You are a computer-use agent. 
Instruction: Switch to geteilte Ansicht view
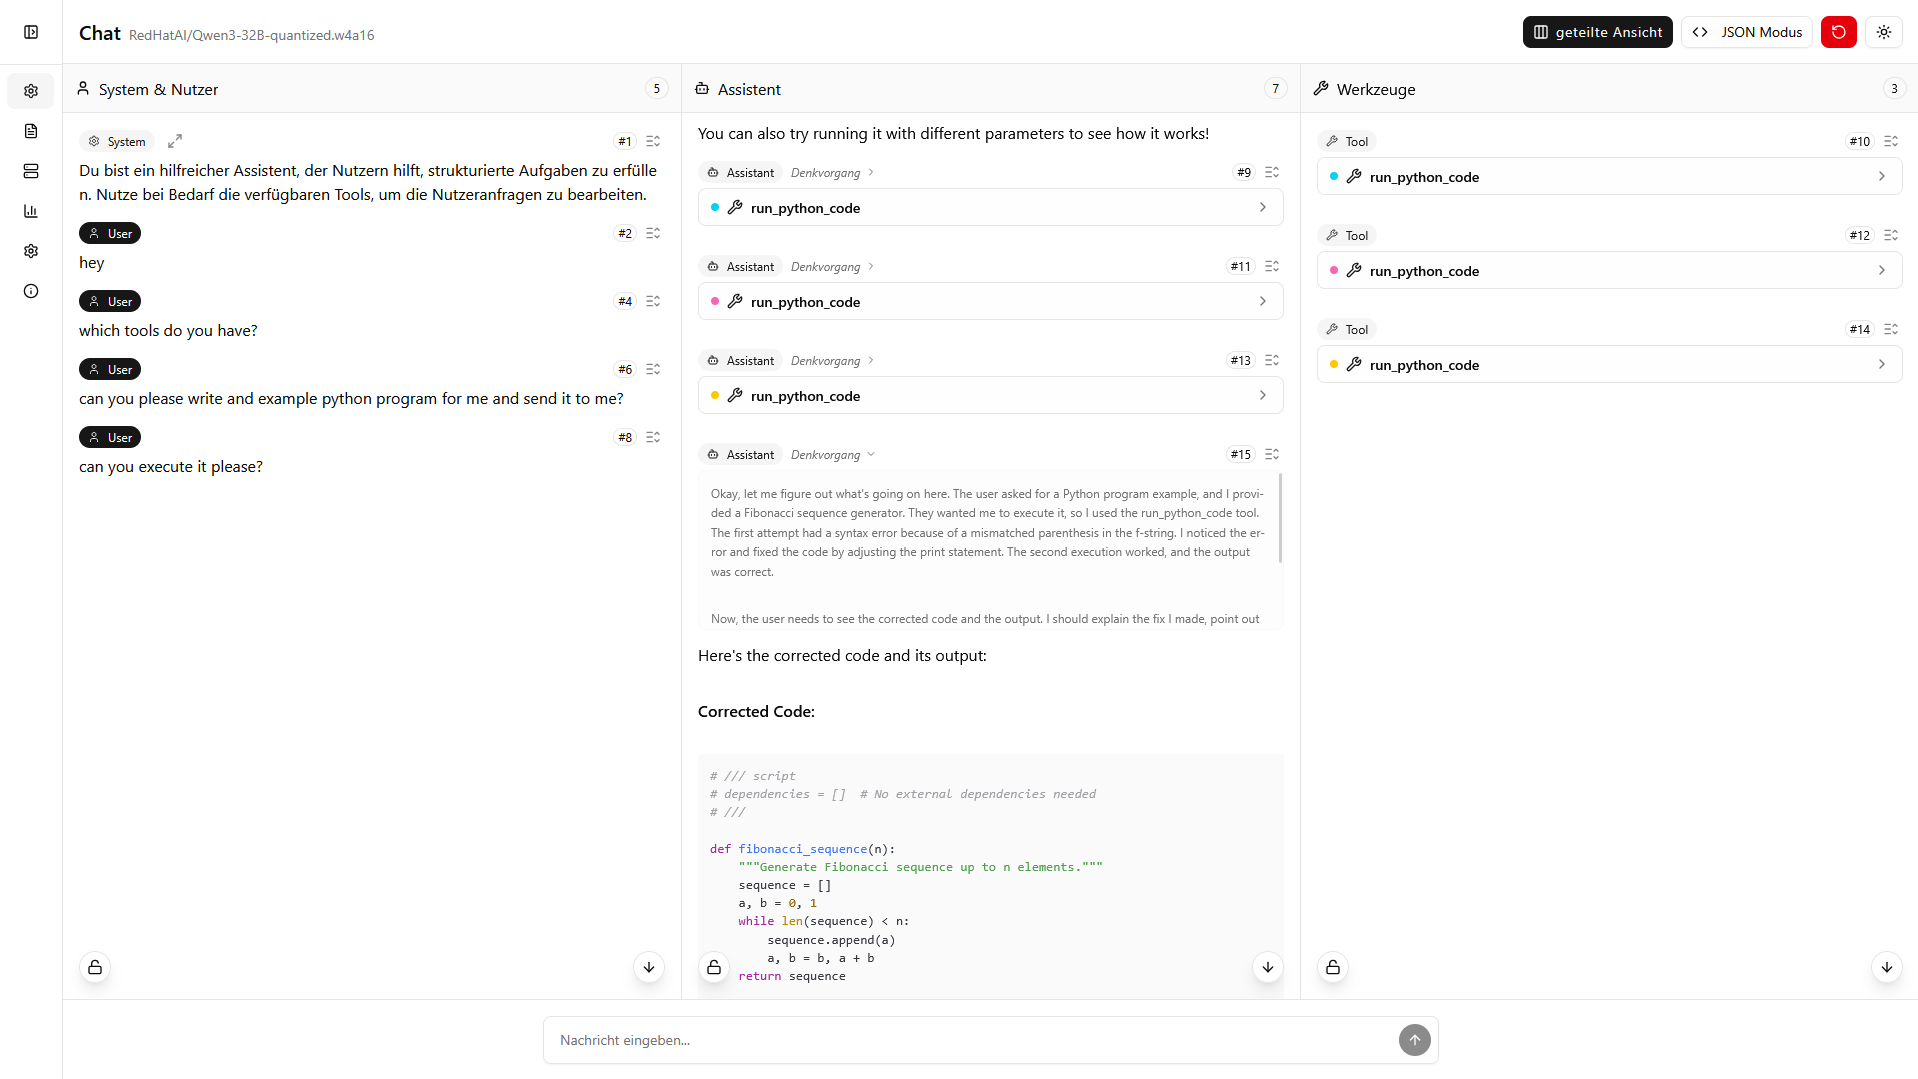[x=1597, y=31]
